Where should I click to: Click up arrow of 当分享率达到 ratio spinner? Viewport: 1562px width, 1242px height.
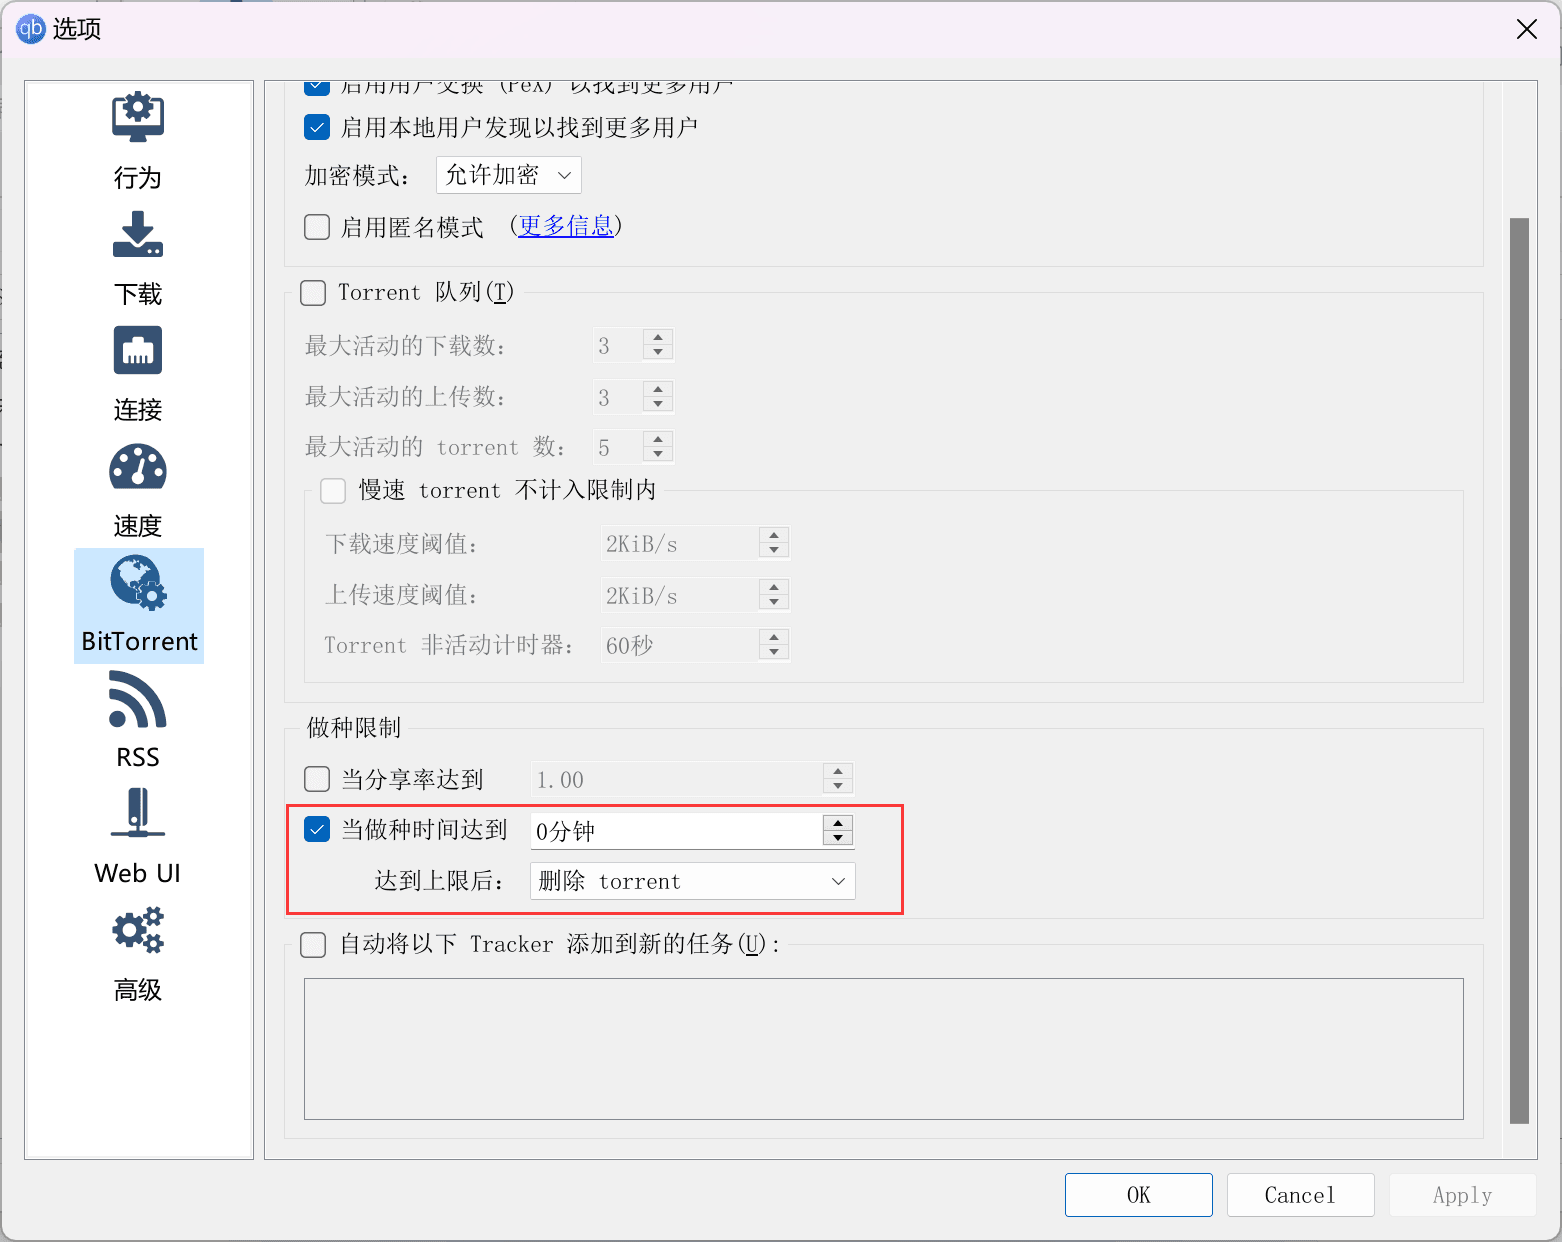(838, 772)
